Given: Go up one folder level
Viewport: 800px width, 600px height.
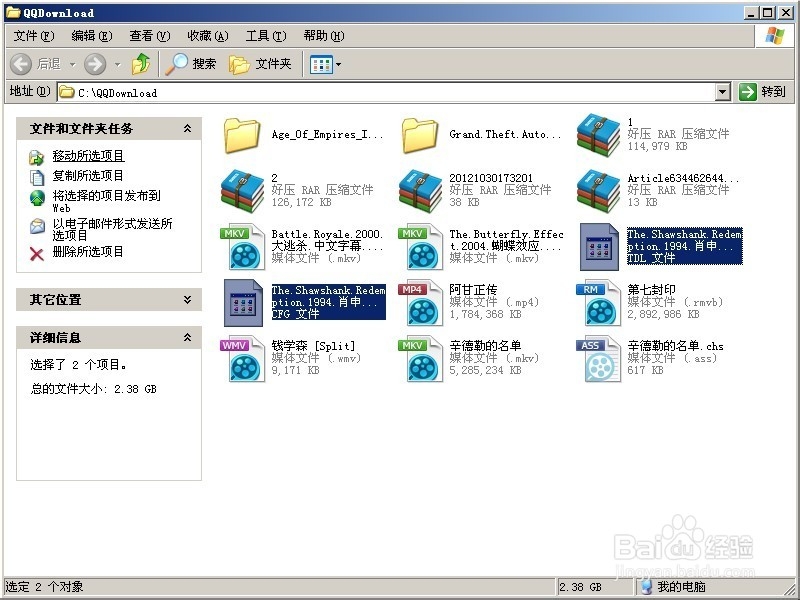Looking at the screenshot, I should pyautogui.click(x=141, y=64).
